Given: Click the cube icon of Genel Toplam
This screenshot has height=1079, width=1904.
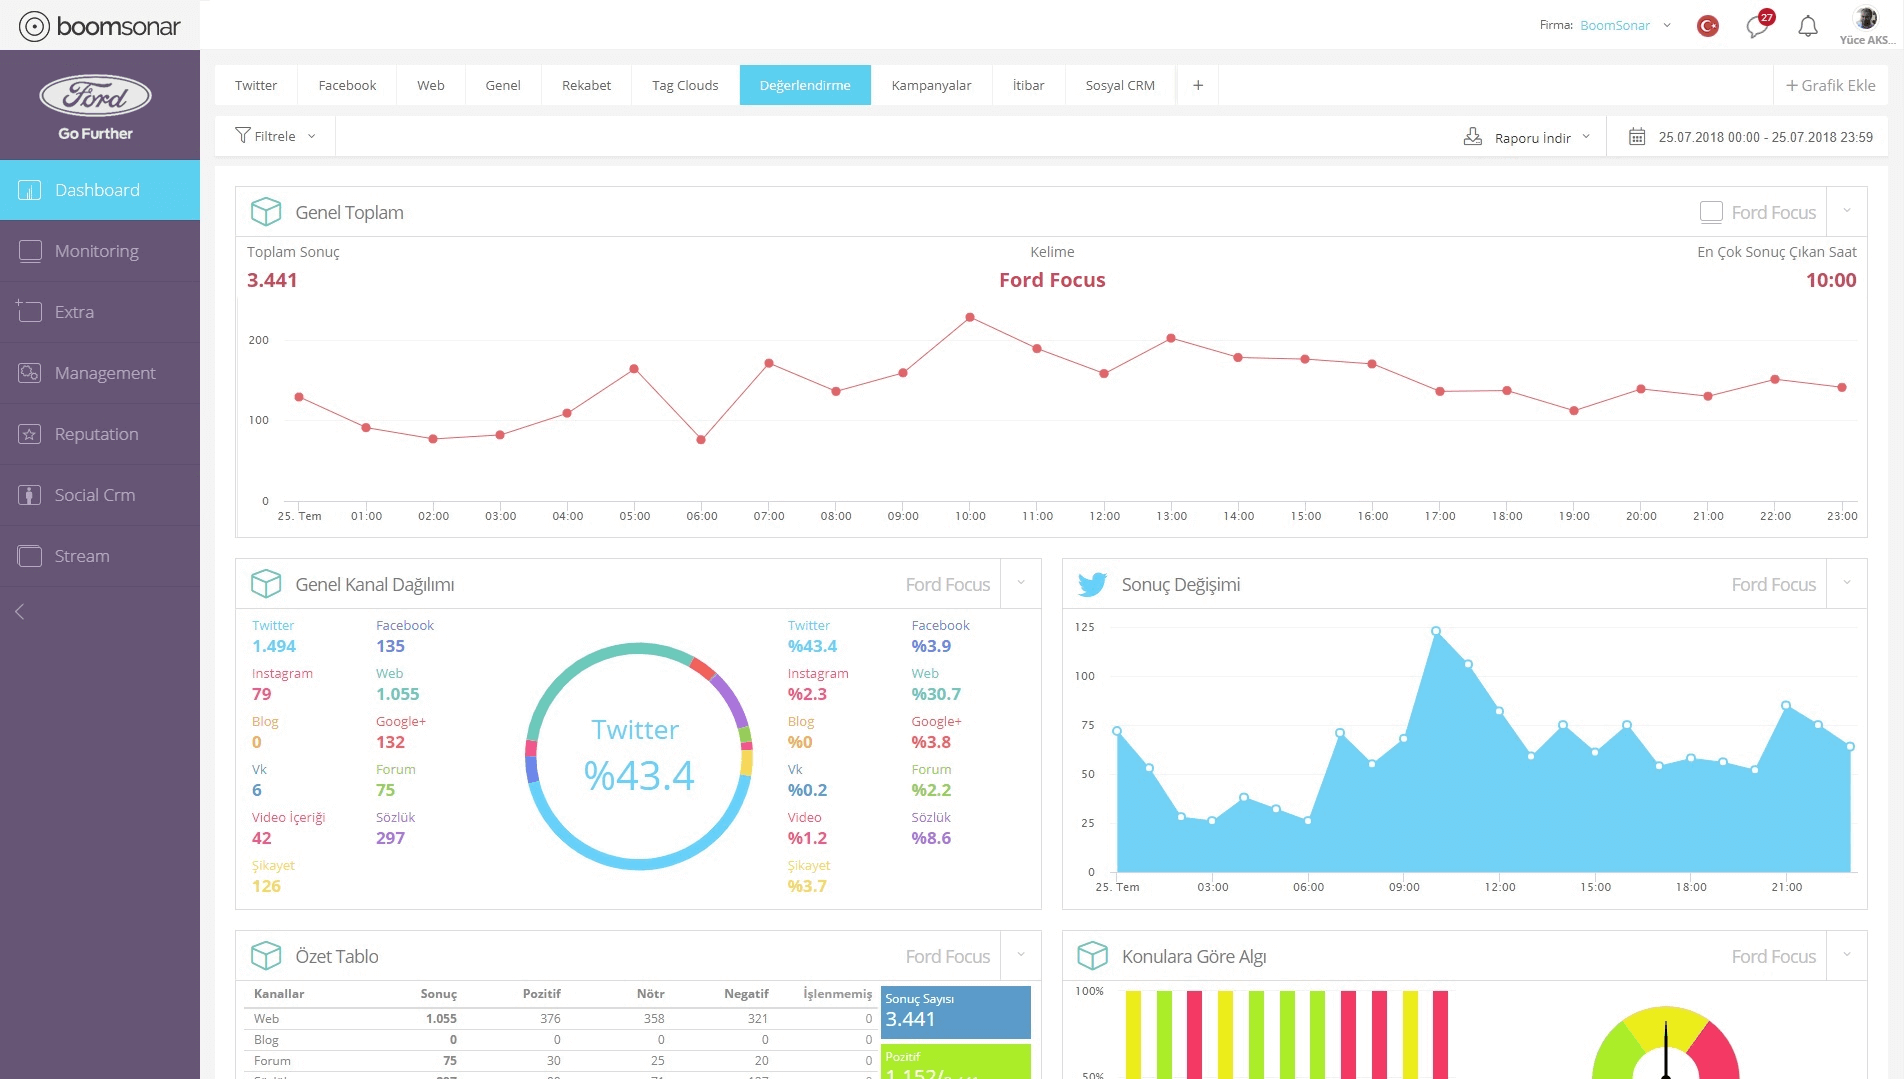Looking at the screenshot, I should tap(266, 212).
